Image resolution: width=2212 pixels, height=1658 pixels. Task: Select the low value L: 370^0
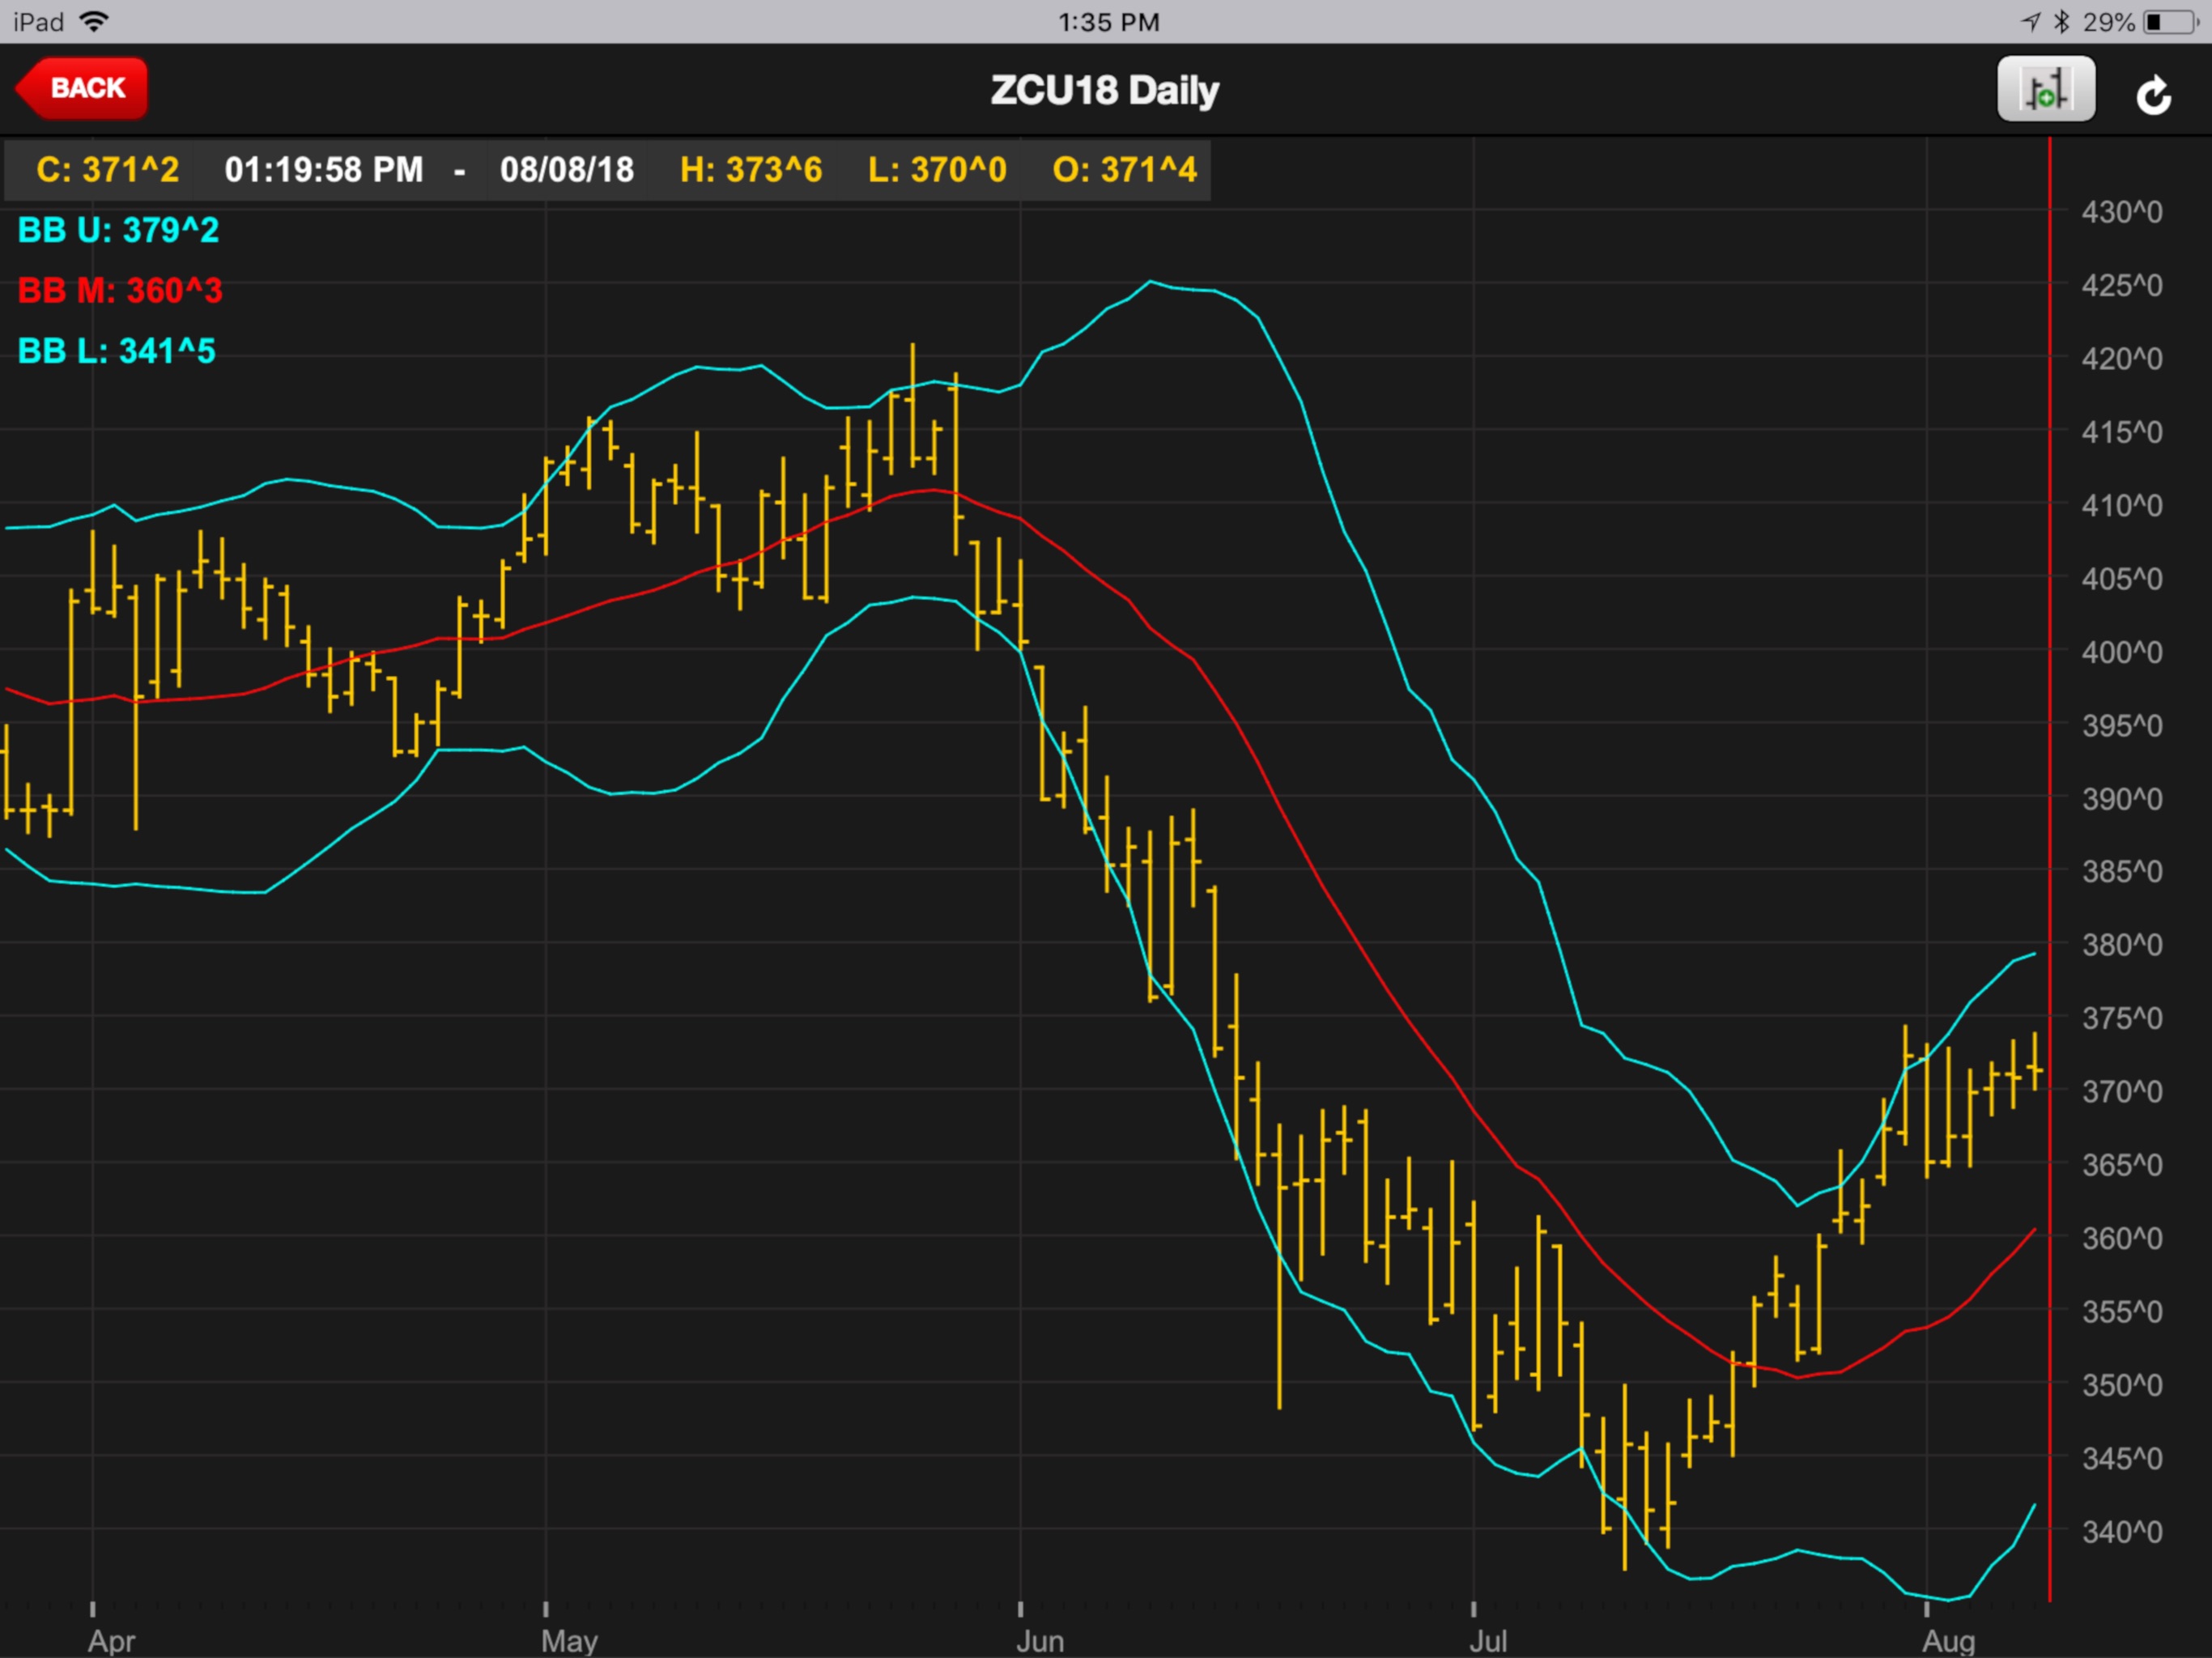pos(937,170)
